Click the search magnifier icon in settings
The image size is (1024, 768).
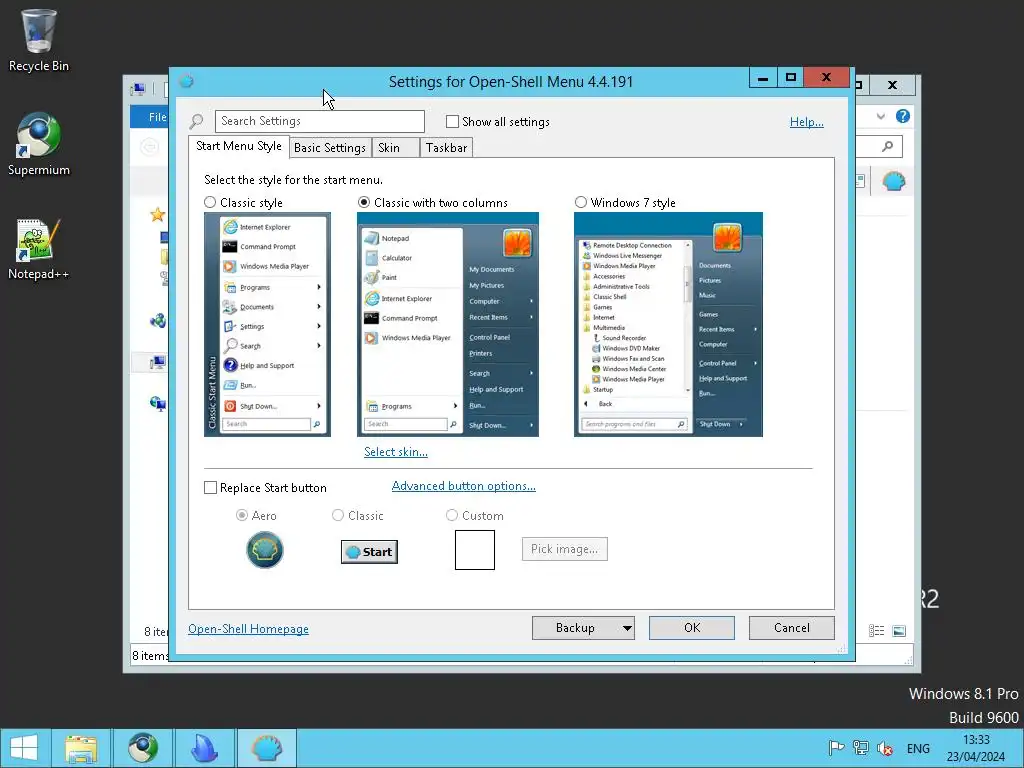click(x=196, y=121)
